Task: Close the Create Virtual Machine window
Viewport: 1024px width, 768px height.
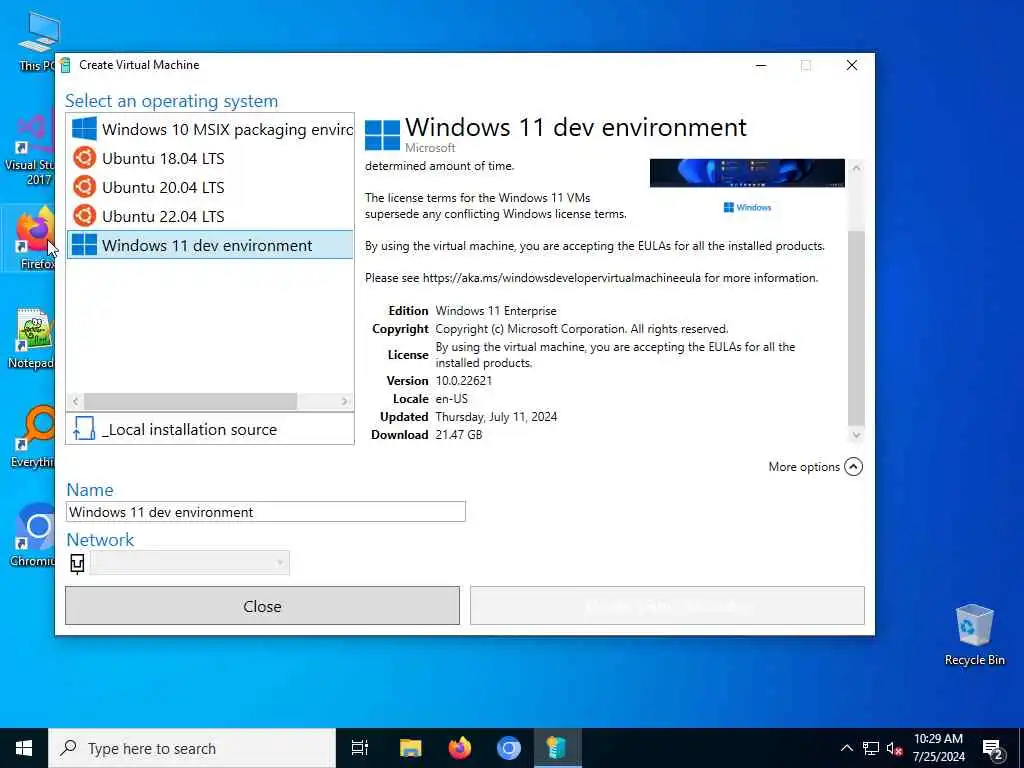Action: [x=852, y=65]
